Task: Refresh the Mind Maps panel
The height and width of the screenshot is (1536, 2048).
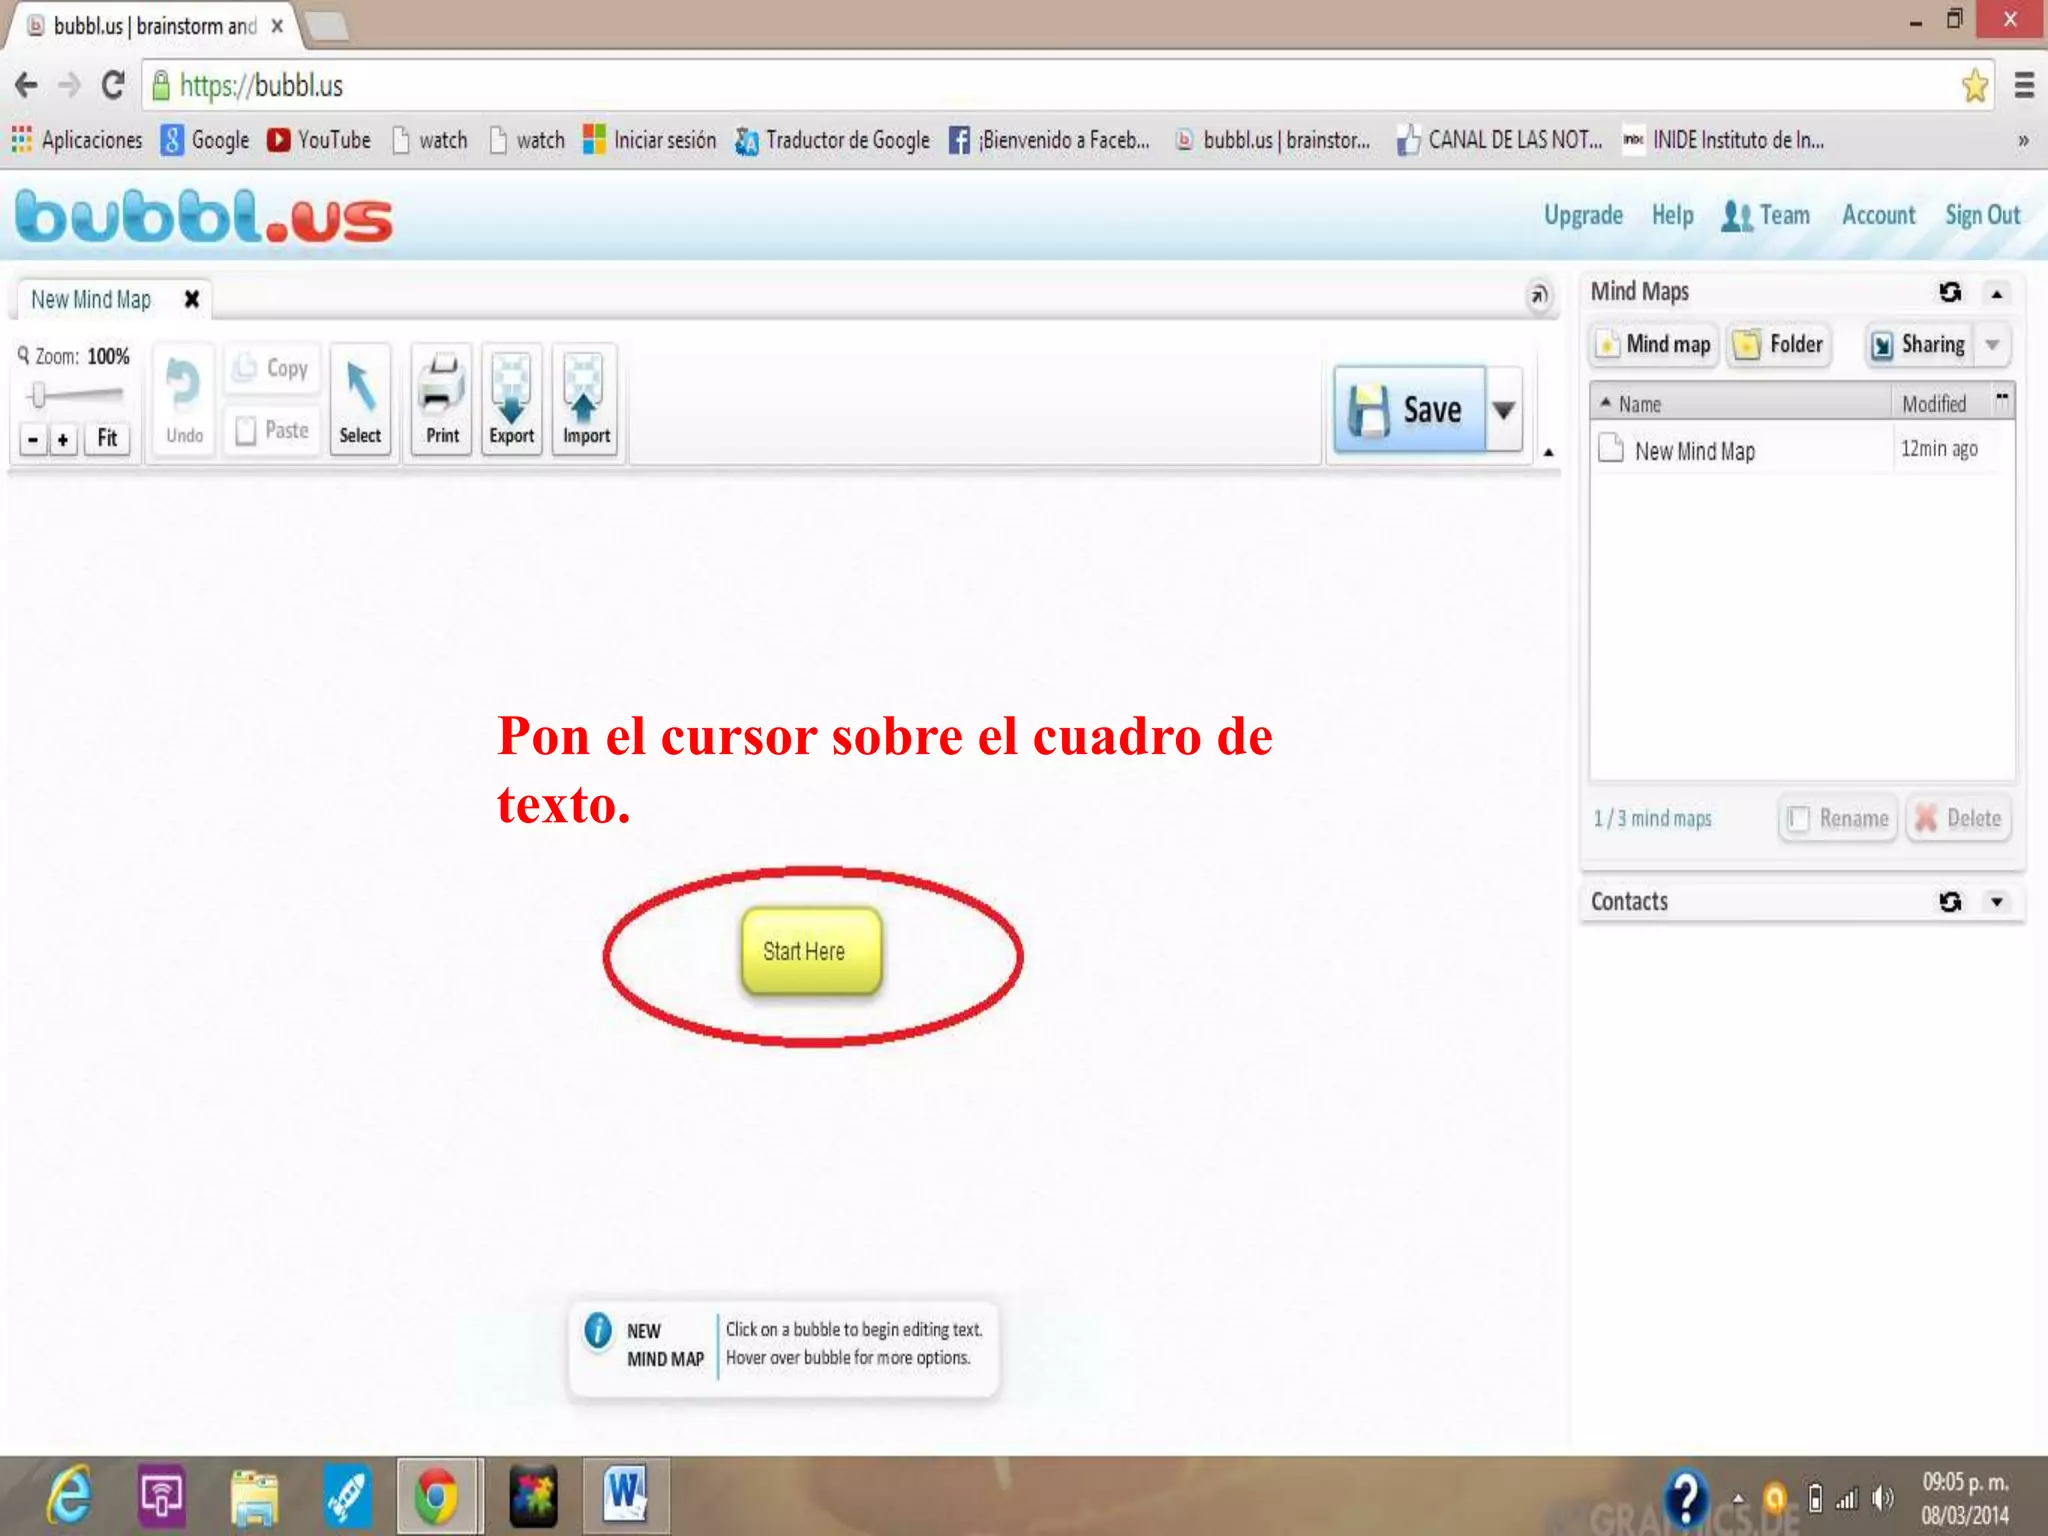Action: 1950,292
